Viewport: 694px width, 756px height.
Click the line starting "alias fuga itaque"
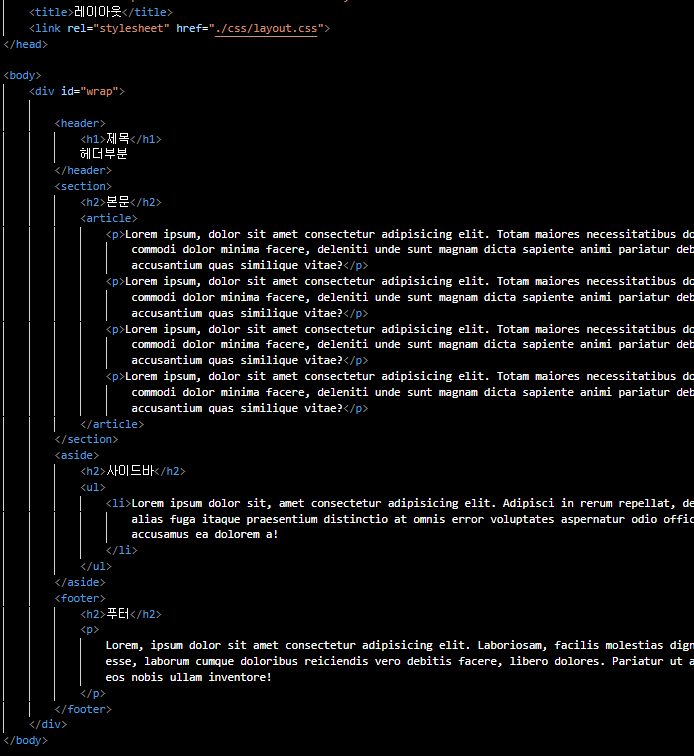coord(412,519)
